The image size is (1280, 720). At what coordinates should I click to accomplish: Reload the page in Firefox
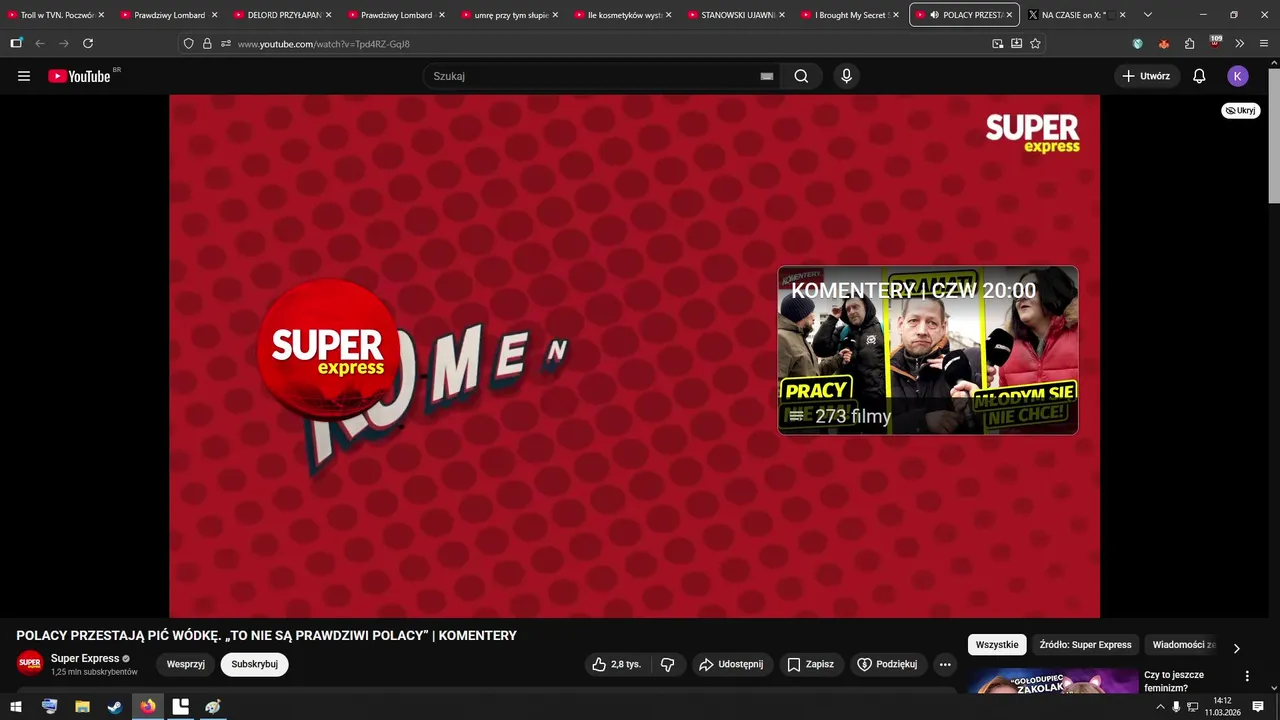88,43
